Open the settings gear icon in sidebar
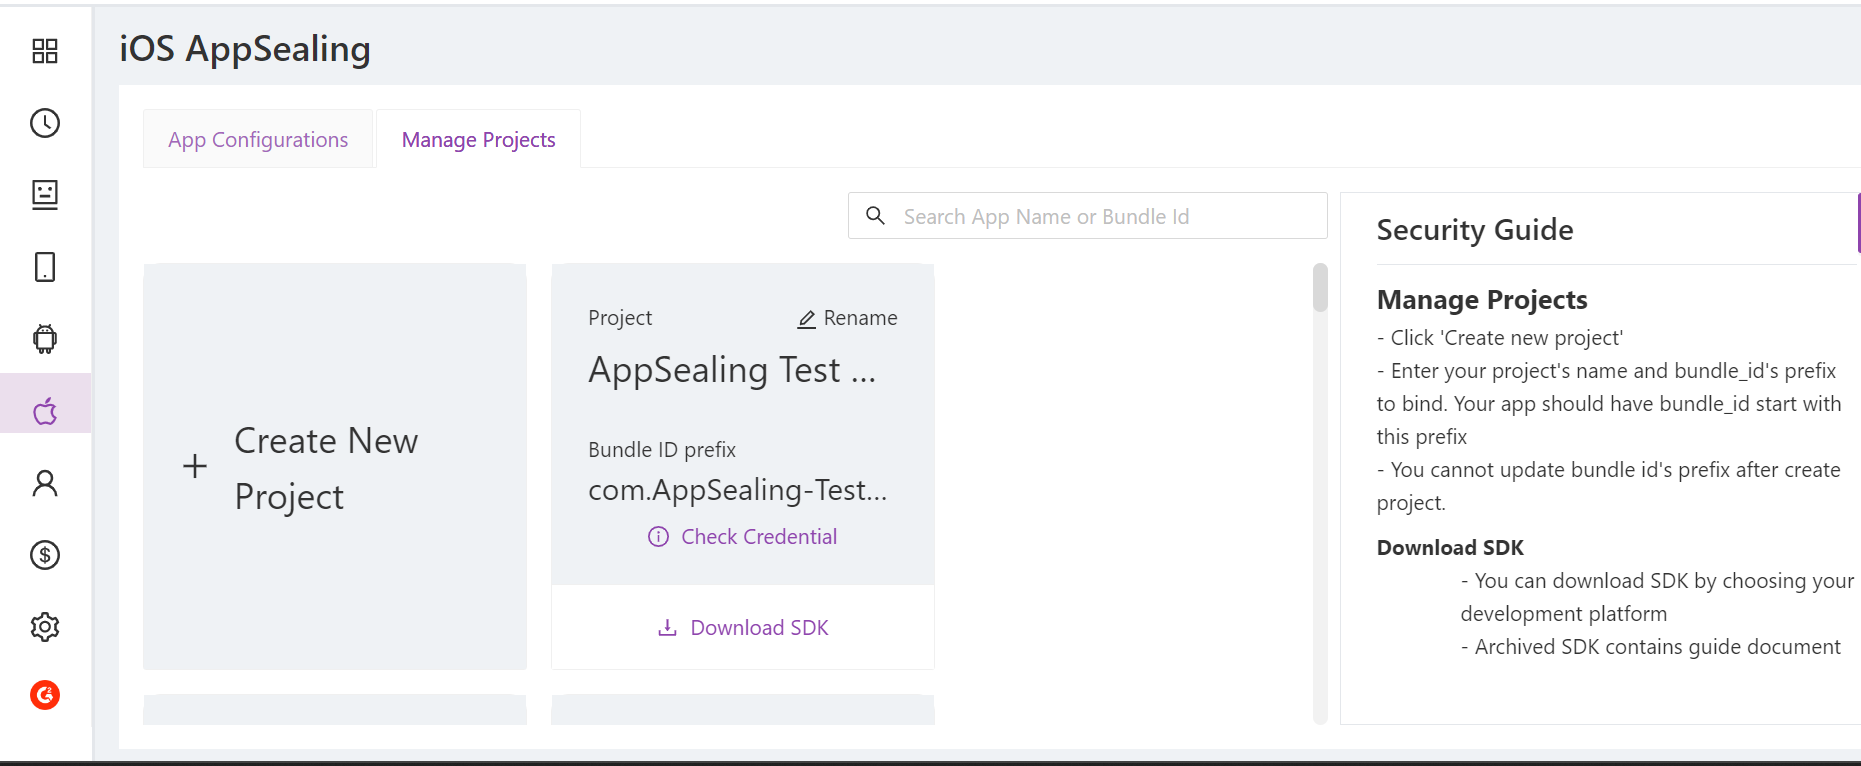The width and height of the screenshot is (1861, 766). coord(45,627)
